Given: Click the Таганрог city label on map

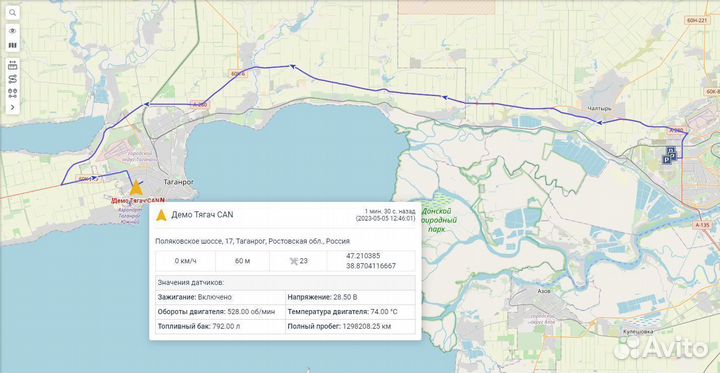Looking at the screenshot, I should 179,182.
